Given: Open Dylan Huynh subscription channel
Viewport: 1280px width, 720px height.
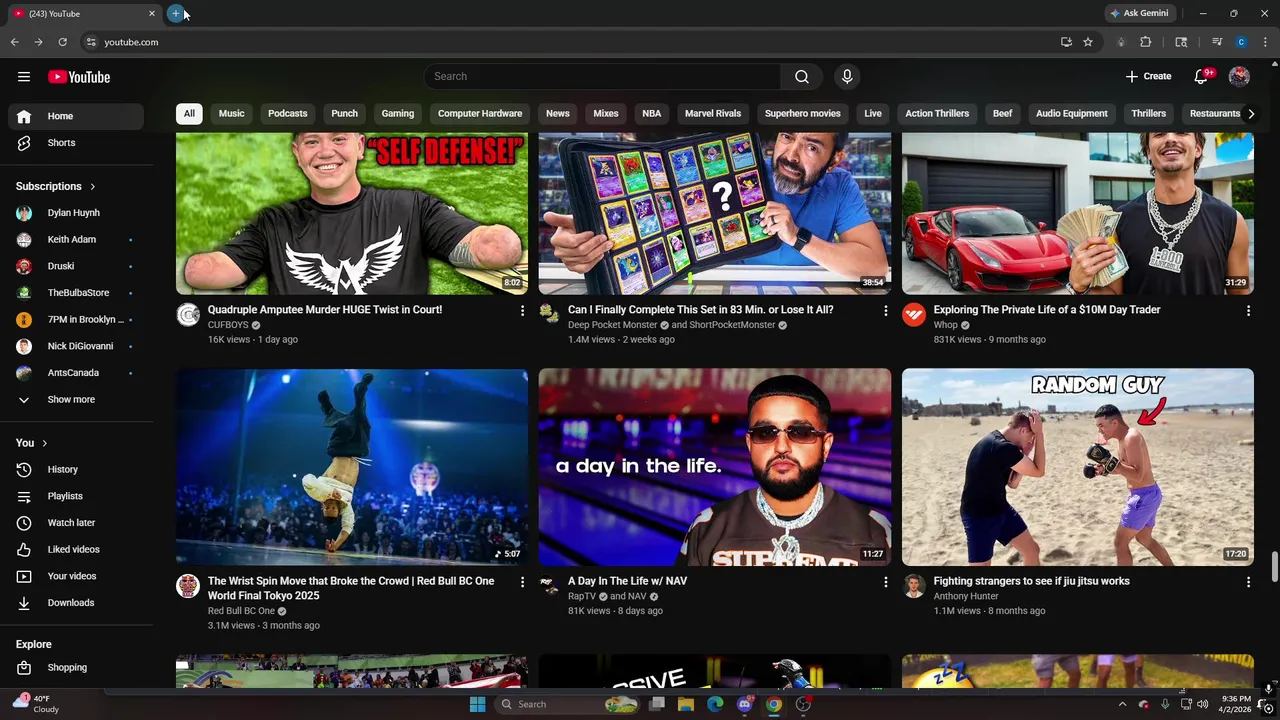Looking at the screenshot, I should click(x=76, y=213).
